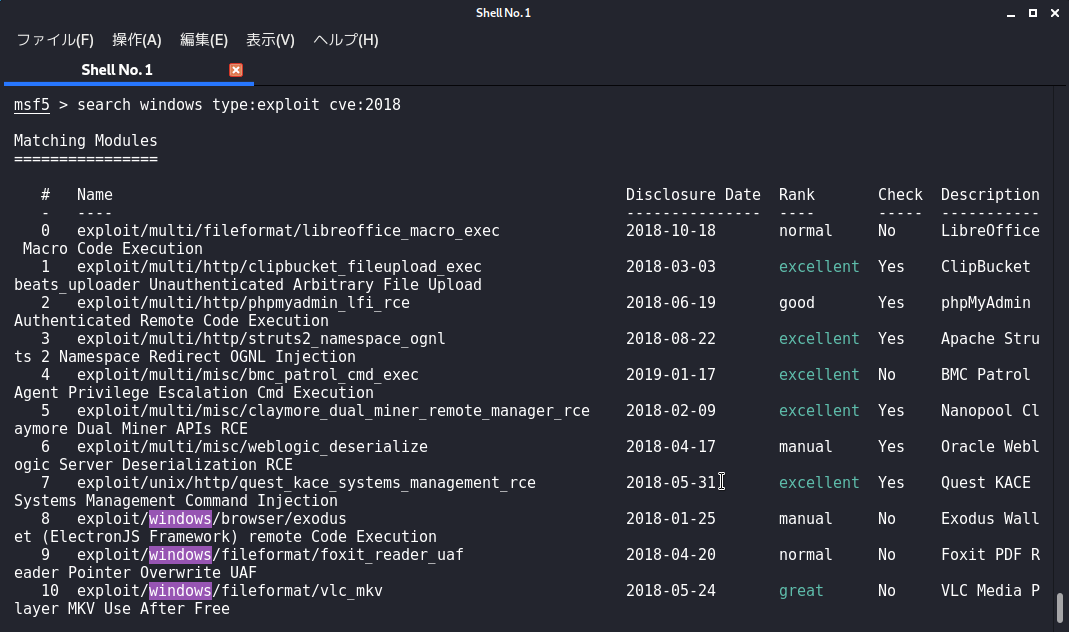
Task: Click the great rank for vlc_mkv
Action: [x=801, y=591]
